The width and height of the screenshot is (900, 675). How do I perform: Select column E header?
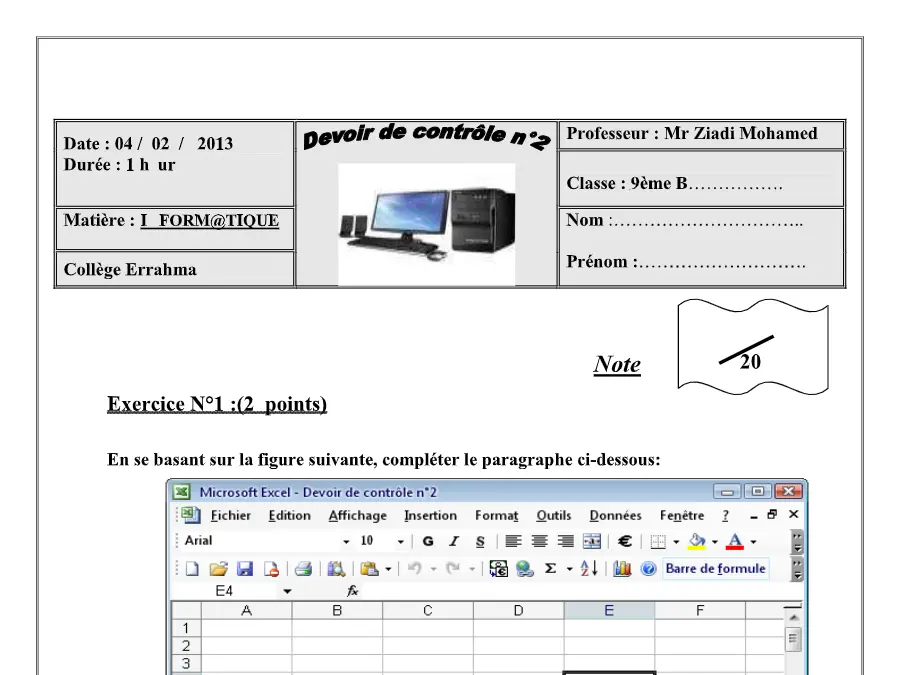[x=609, y=611]
